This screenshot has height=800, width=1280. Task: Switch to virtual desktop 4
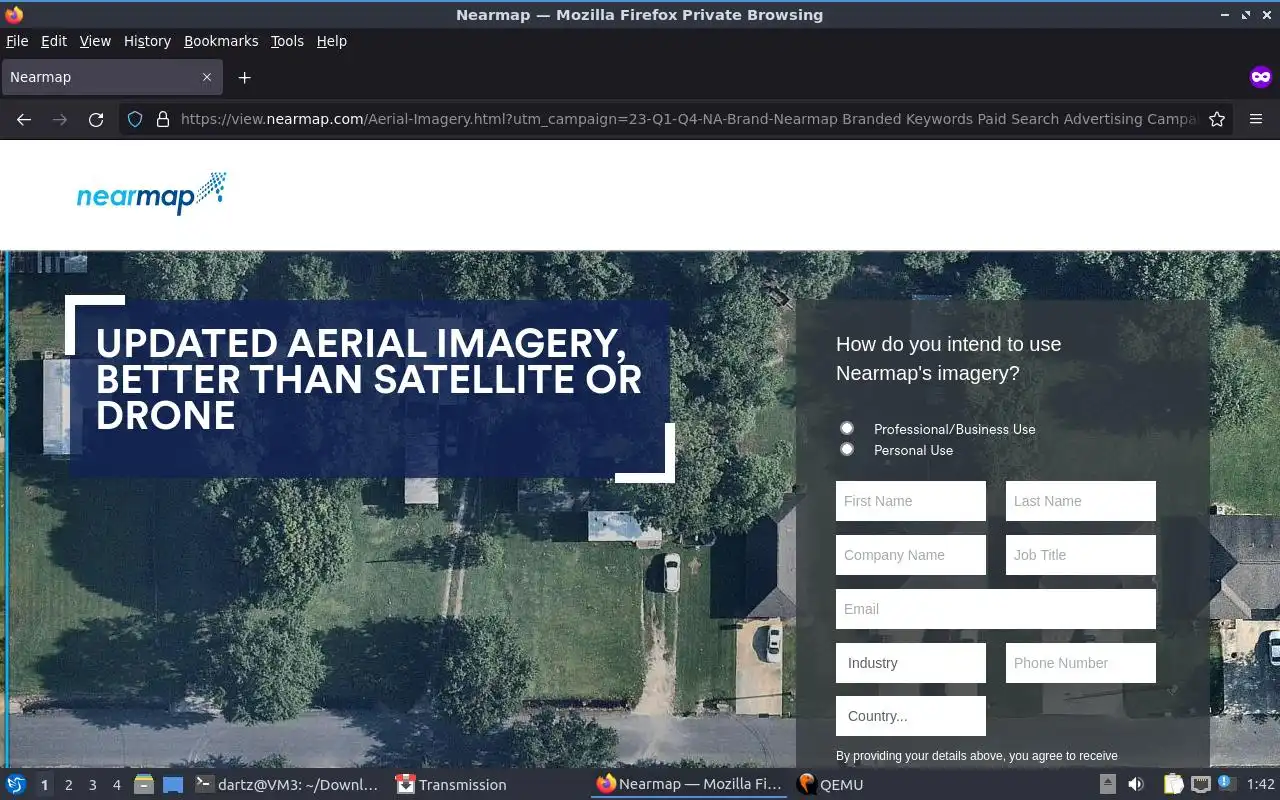(117, 785)
